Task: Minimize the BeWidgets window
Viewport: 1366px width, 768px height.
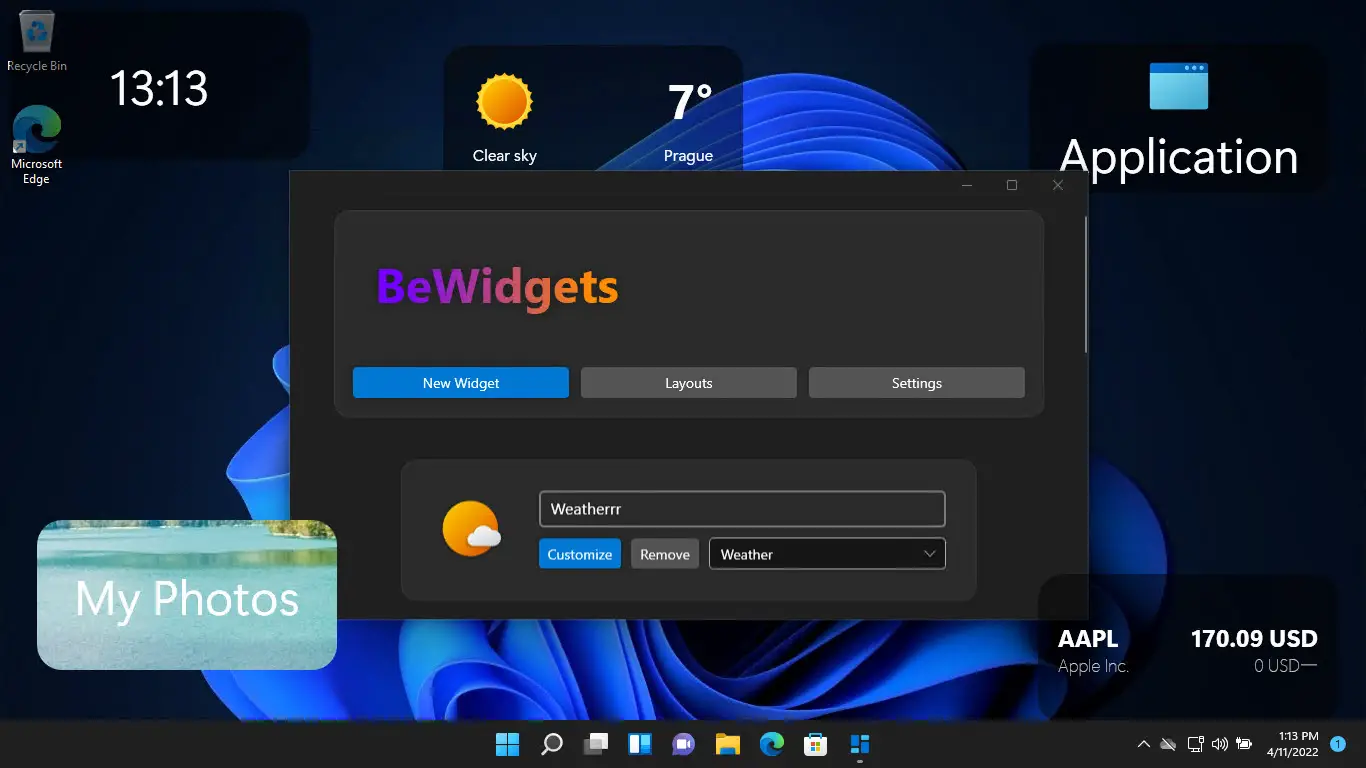Action: click(967, 185)
